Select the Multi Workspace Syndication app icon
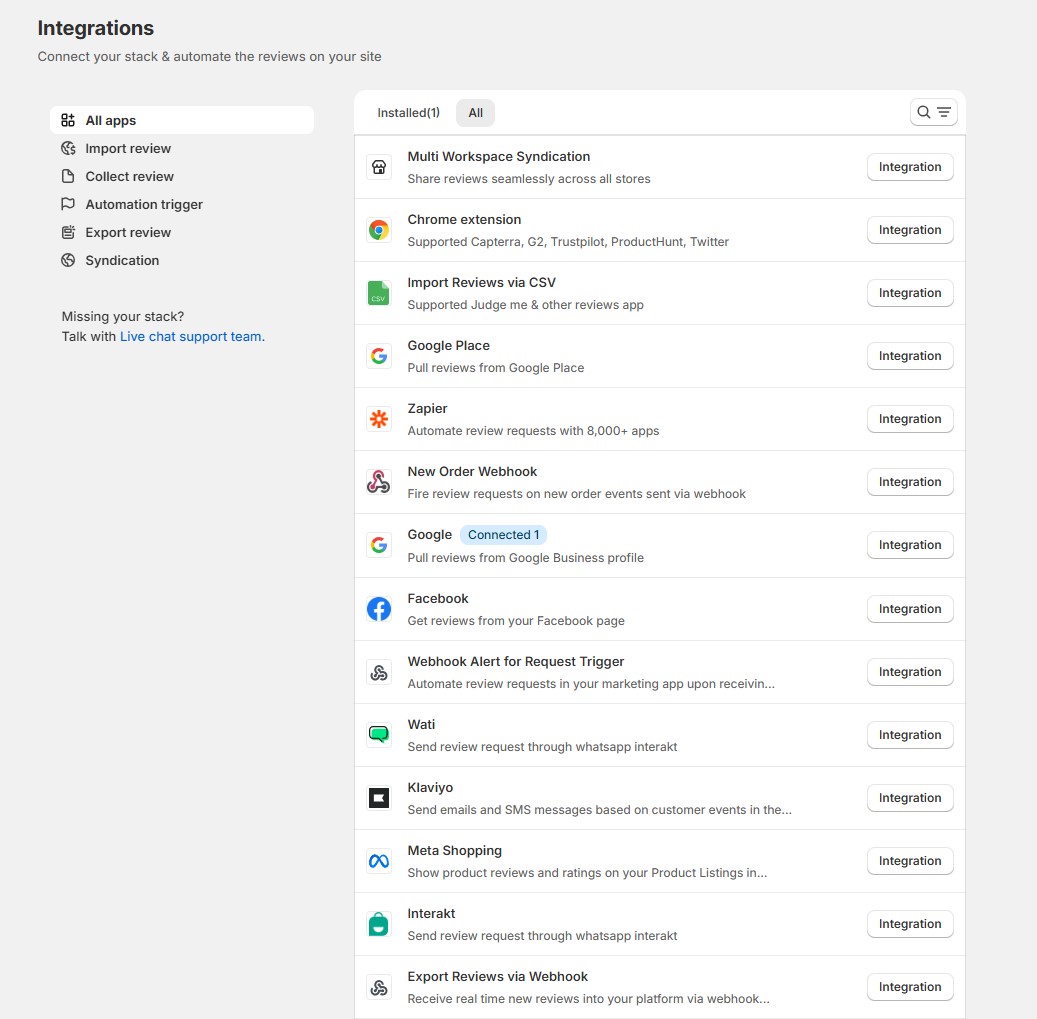 378,167
